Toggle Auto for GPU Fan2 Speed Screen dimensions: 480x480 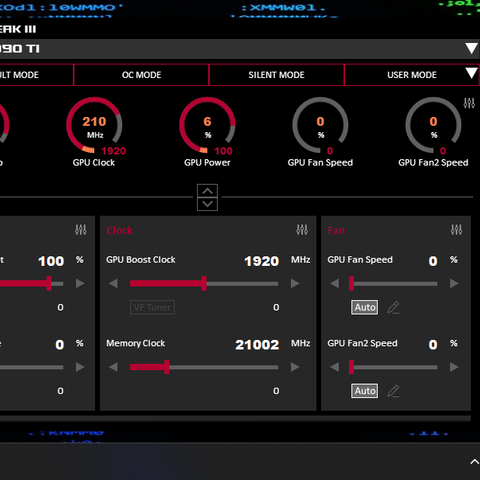coord(365,391)
